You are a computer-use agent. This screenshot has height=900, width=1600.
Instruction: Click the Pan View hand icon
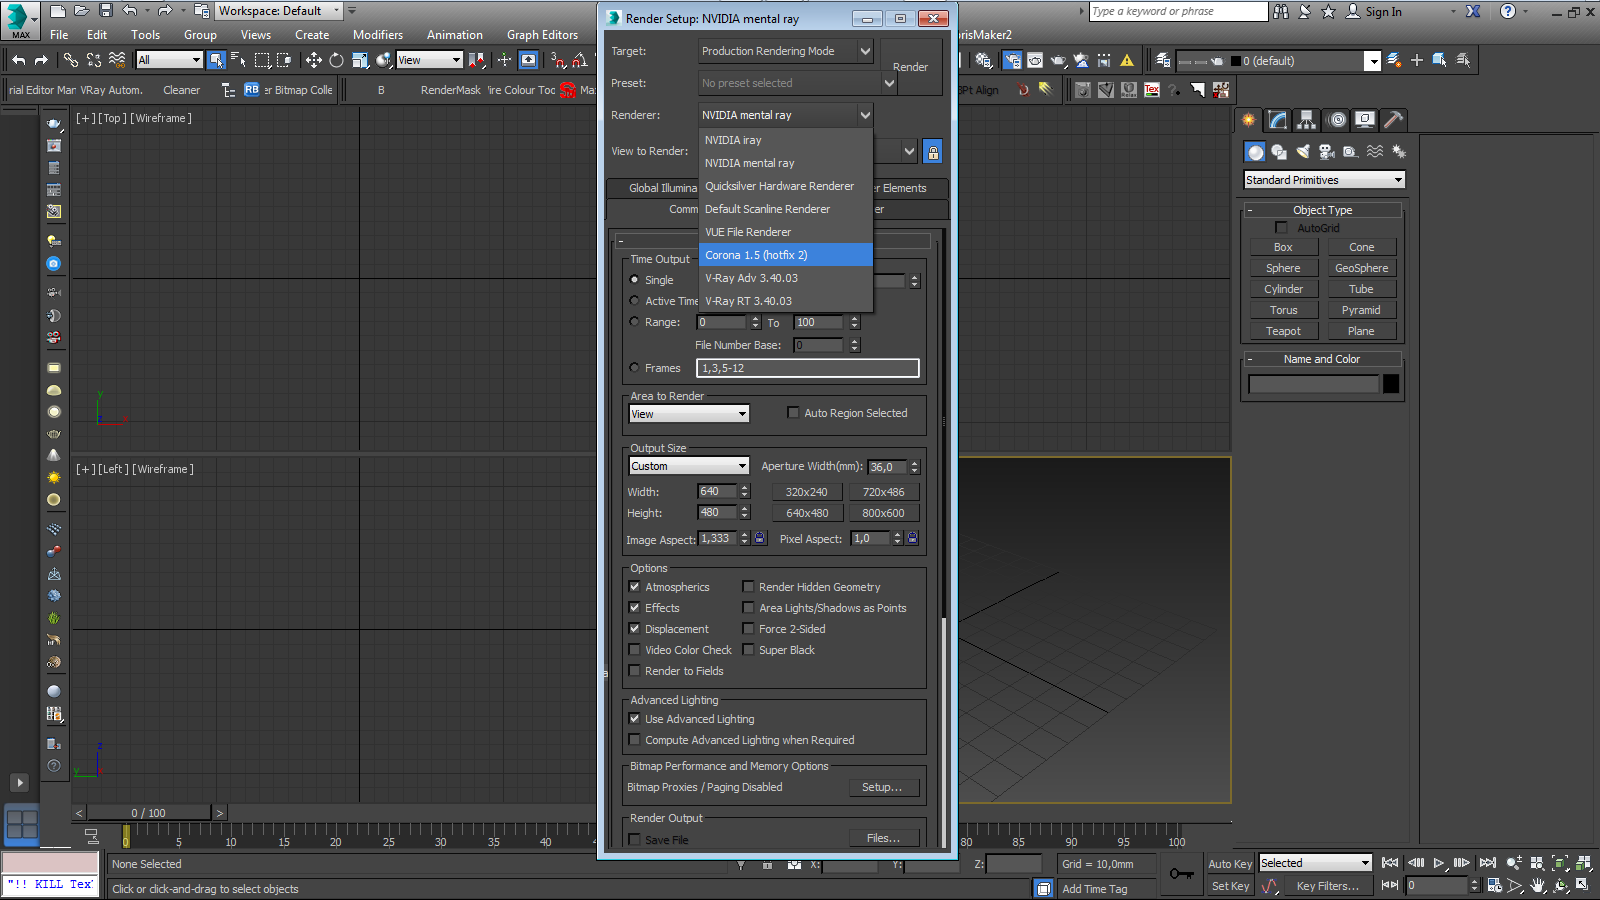point(1538,885)
